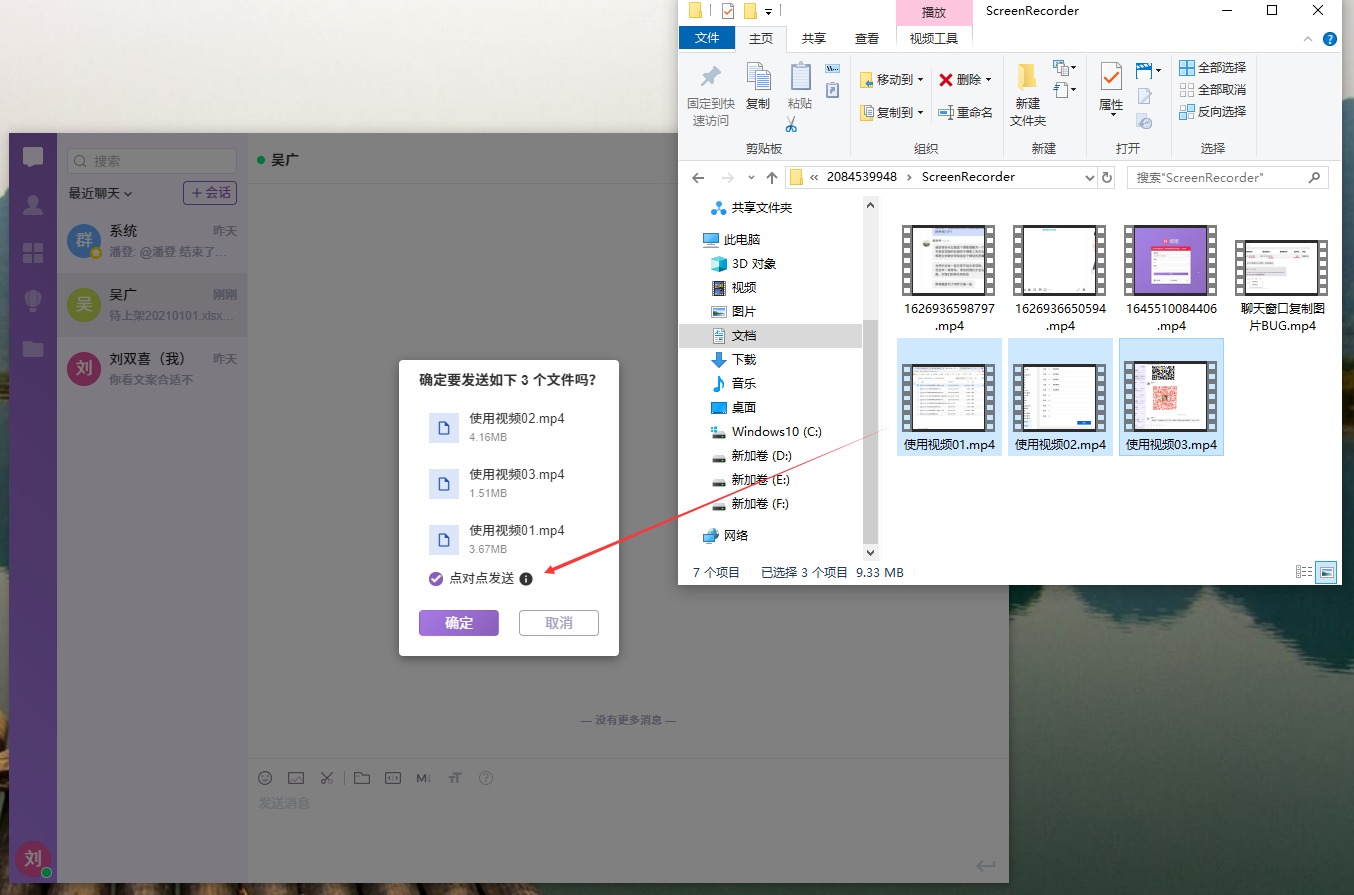Screen dimensions: 1354x895
Task: Collapse the Explorer ribbon
Action: [x=1308, y=39]
